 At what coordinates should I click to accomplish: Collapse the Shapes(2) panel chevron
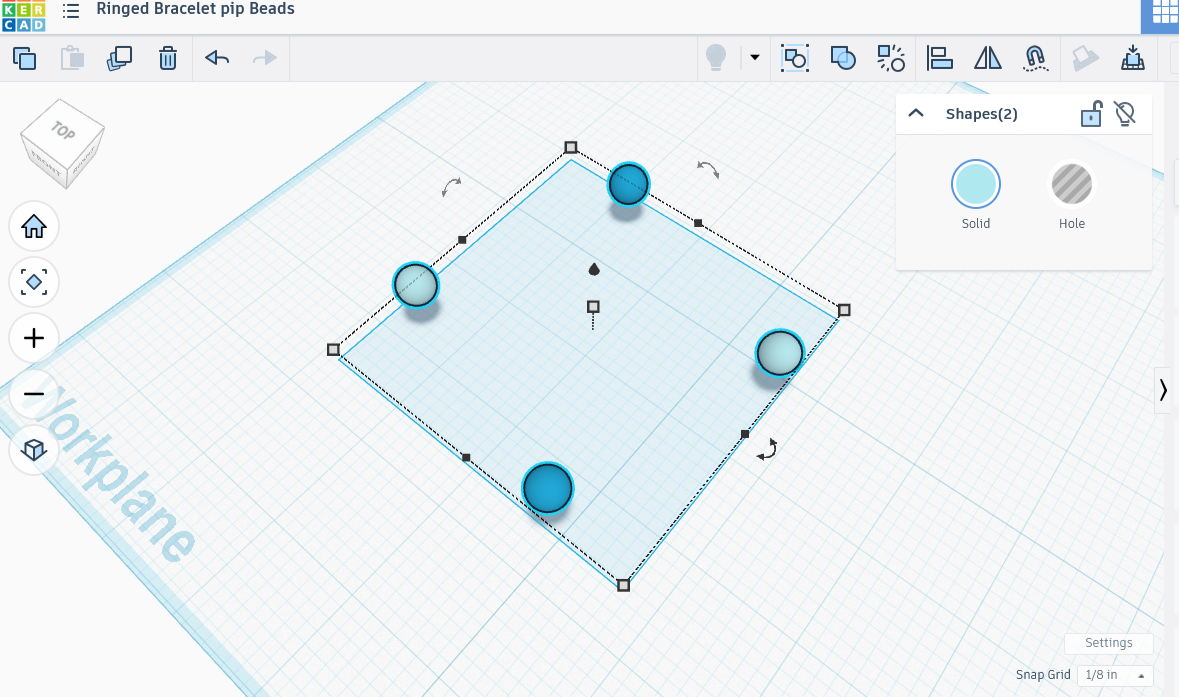916,114
